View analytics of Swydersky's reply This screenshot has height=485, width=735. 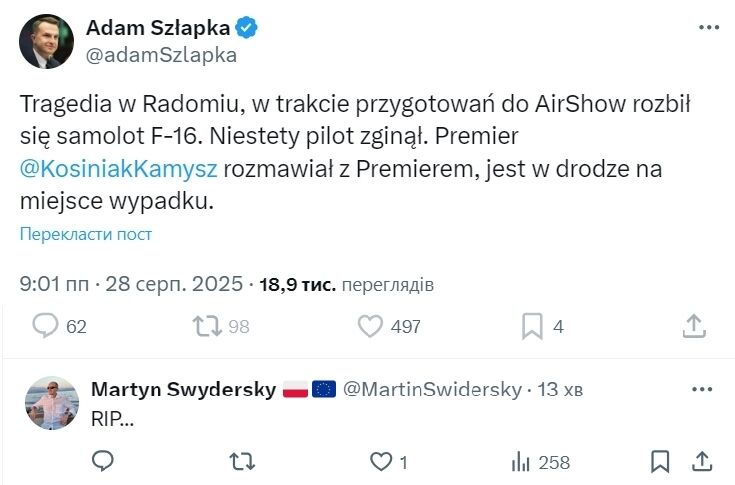520,461
